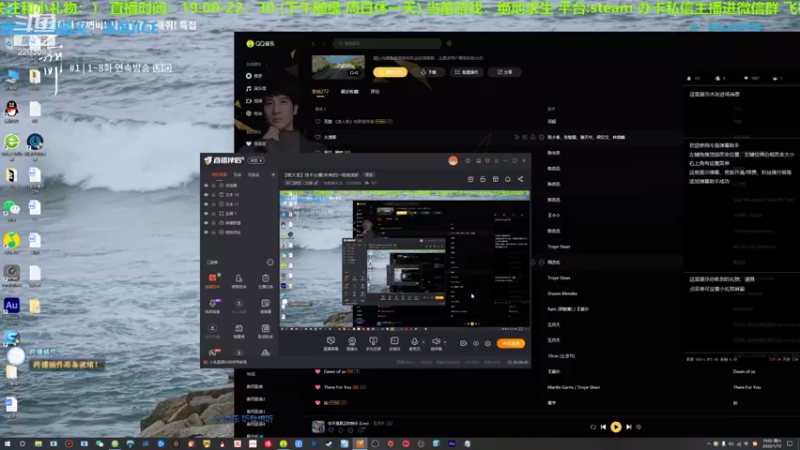Open microphone dropdown arrow in streaming toolbar
This screenshot has height=450, width=800.
(x=423, y=342)
